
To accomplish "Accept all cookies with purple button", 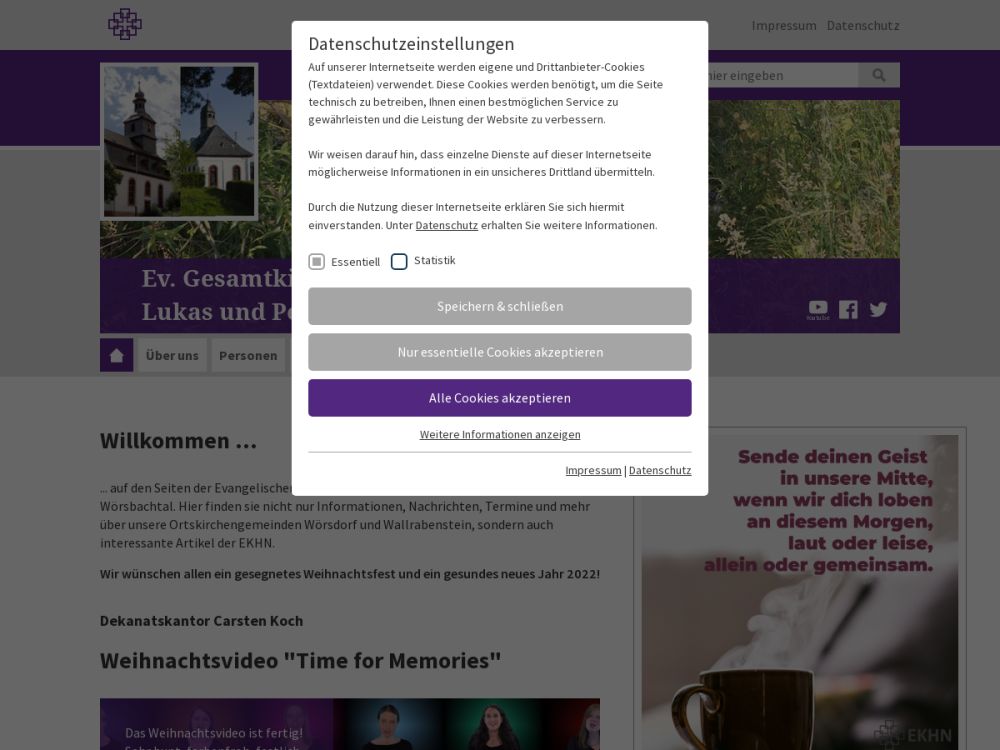I will tap(500, 398).
